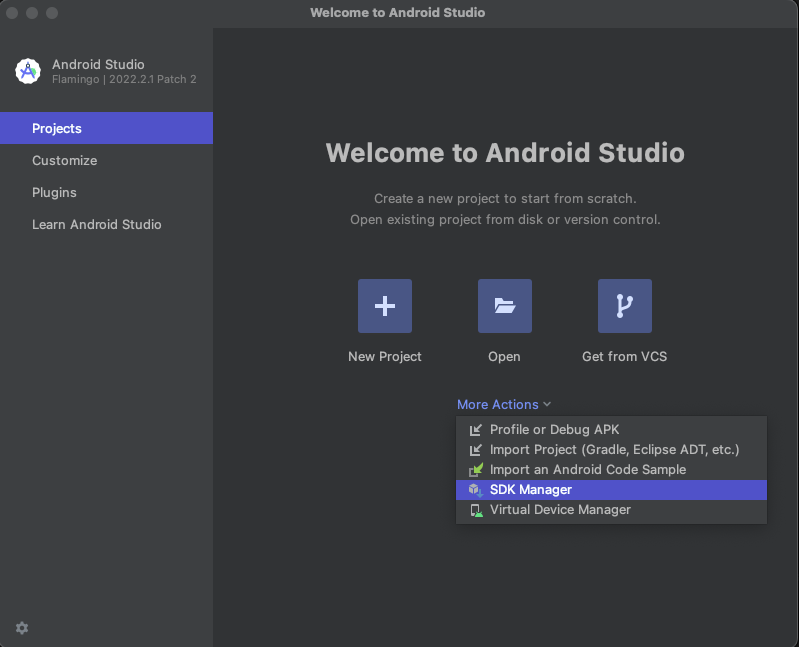799x647 pixels.
Task: Collapse the More Actions dropdown
Action: pos(503,404)
